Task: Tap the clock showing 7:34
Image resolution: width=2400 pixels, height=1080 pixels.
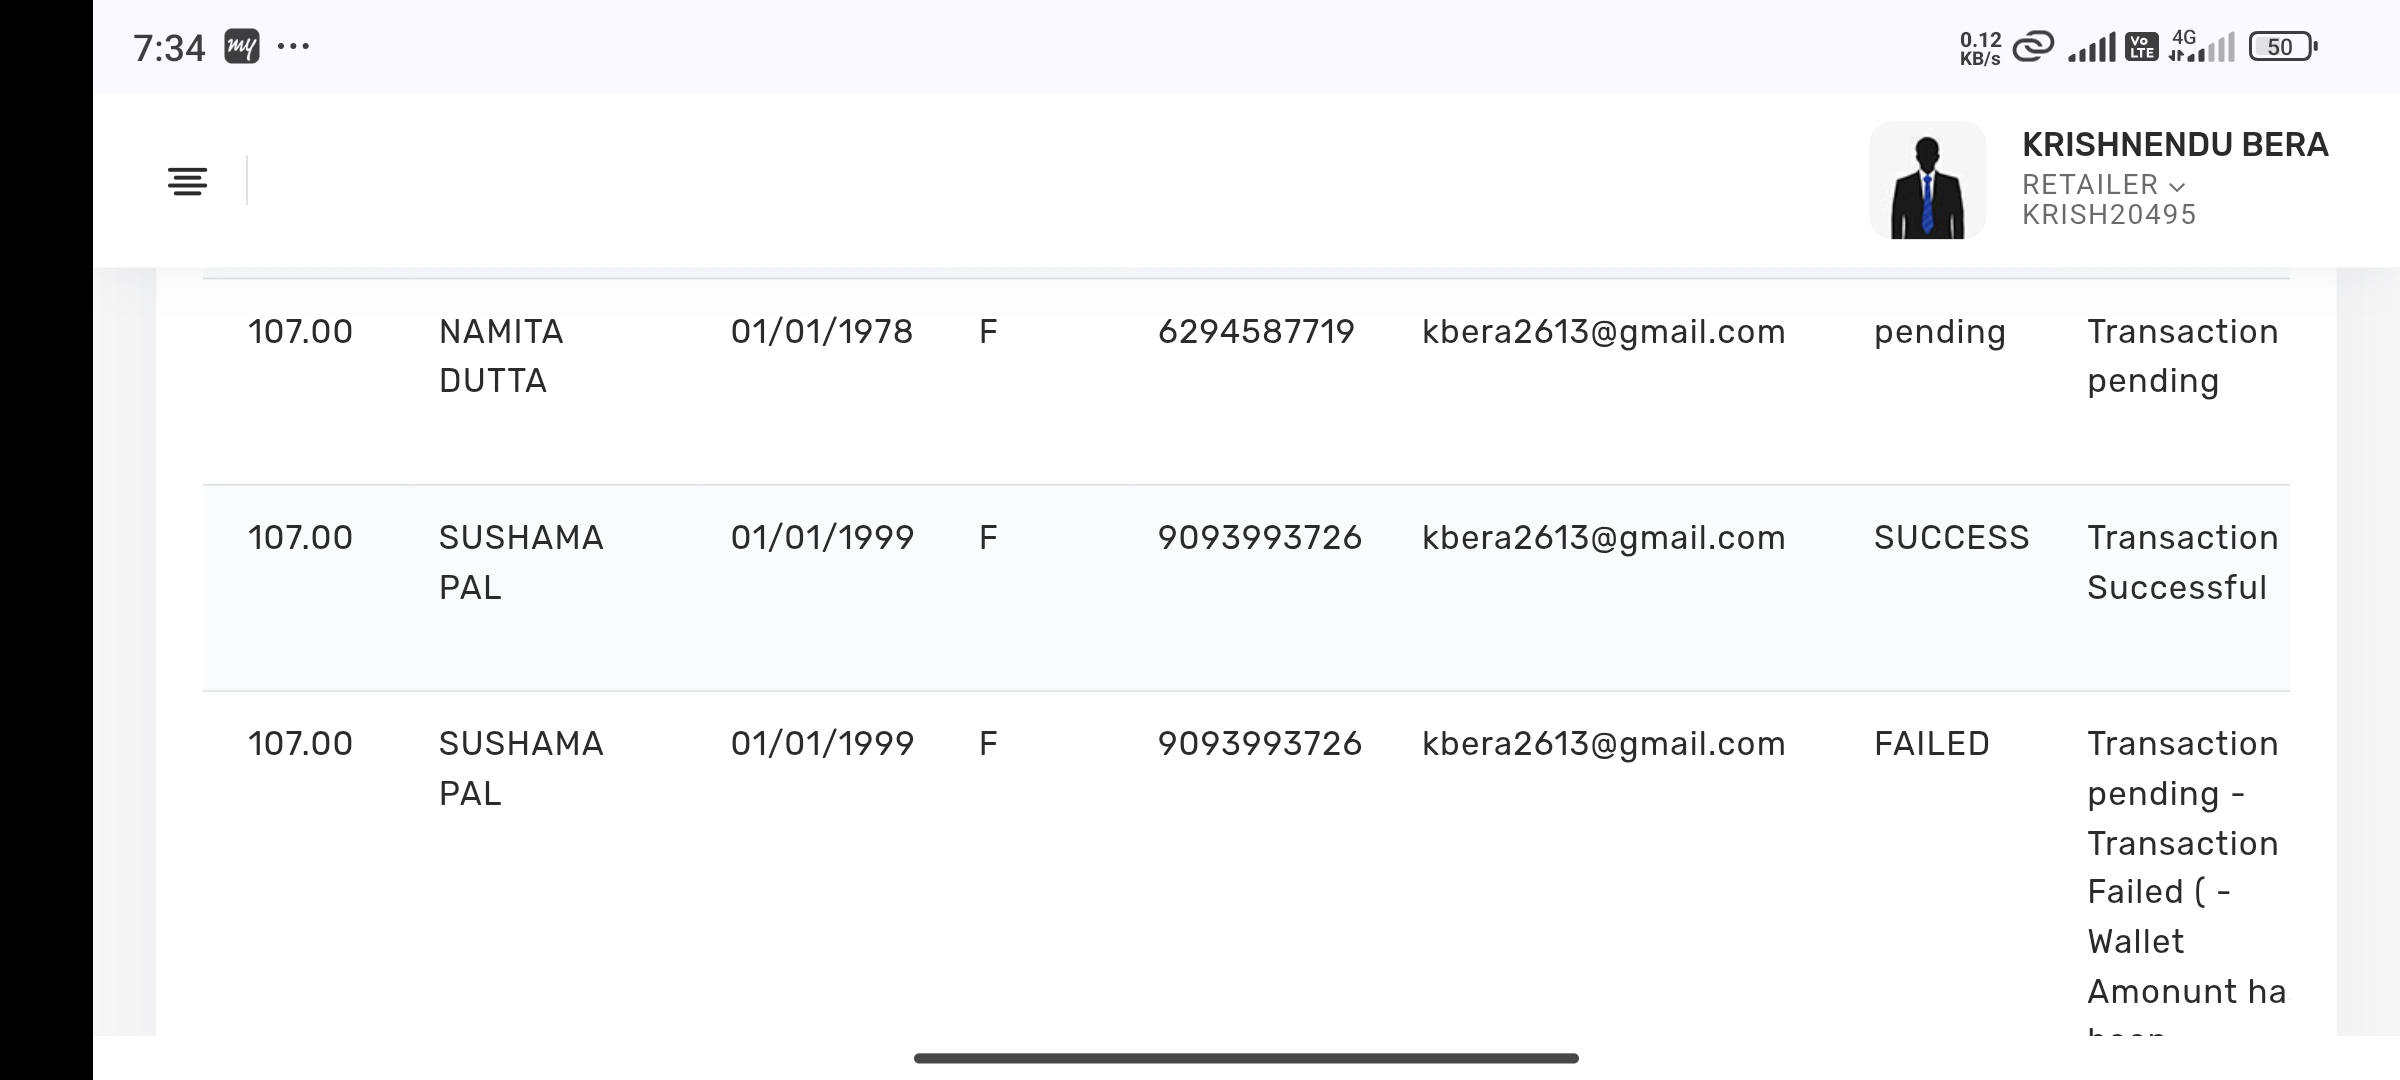Action: pos(169,48)
